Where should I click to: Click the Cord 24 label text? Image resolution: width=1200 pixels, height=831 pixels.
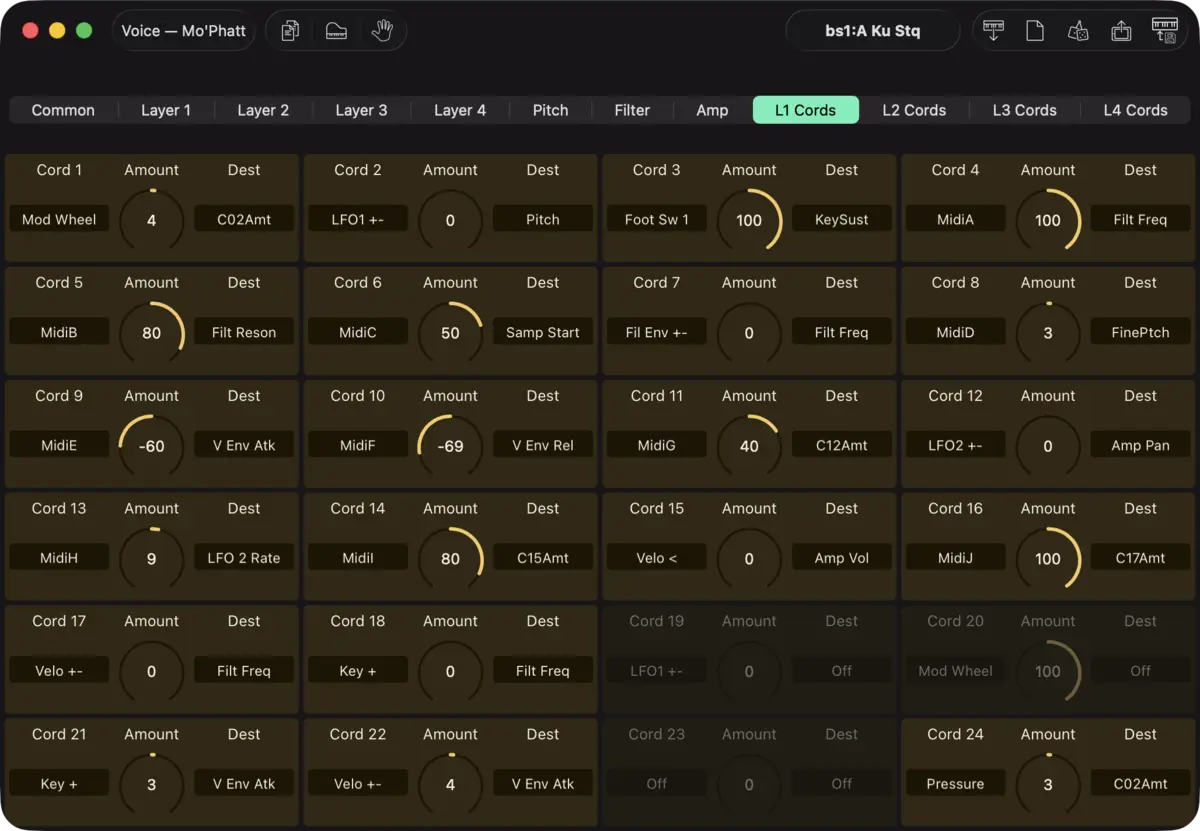(955, 734)
